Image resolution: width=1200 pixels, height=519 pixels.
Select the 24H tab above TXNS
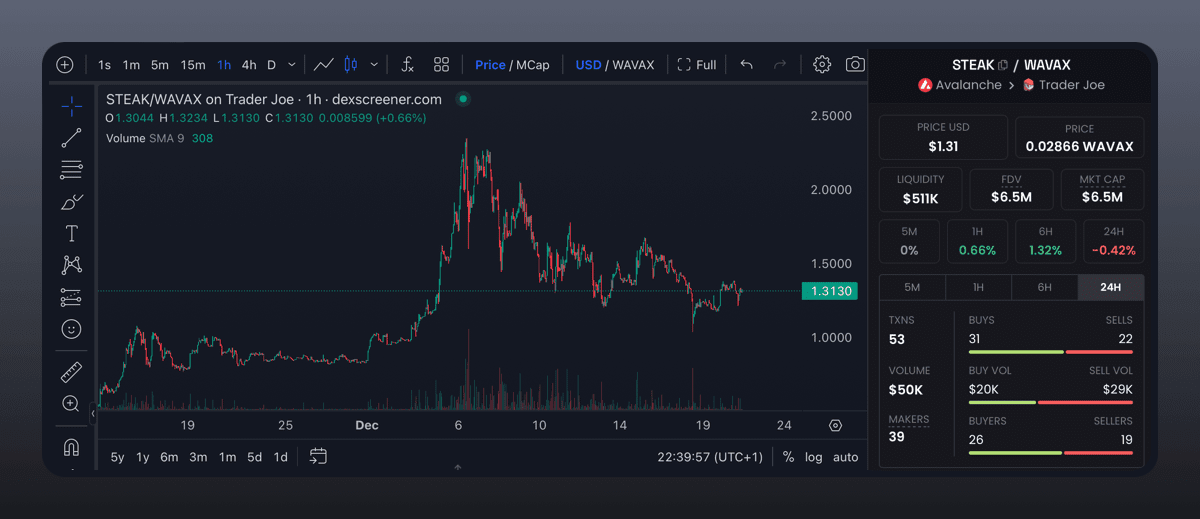[1110, 287]
